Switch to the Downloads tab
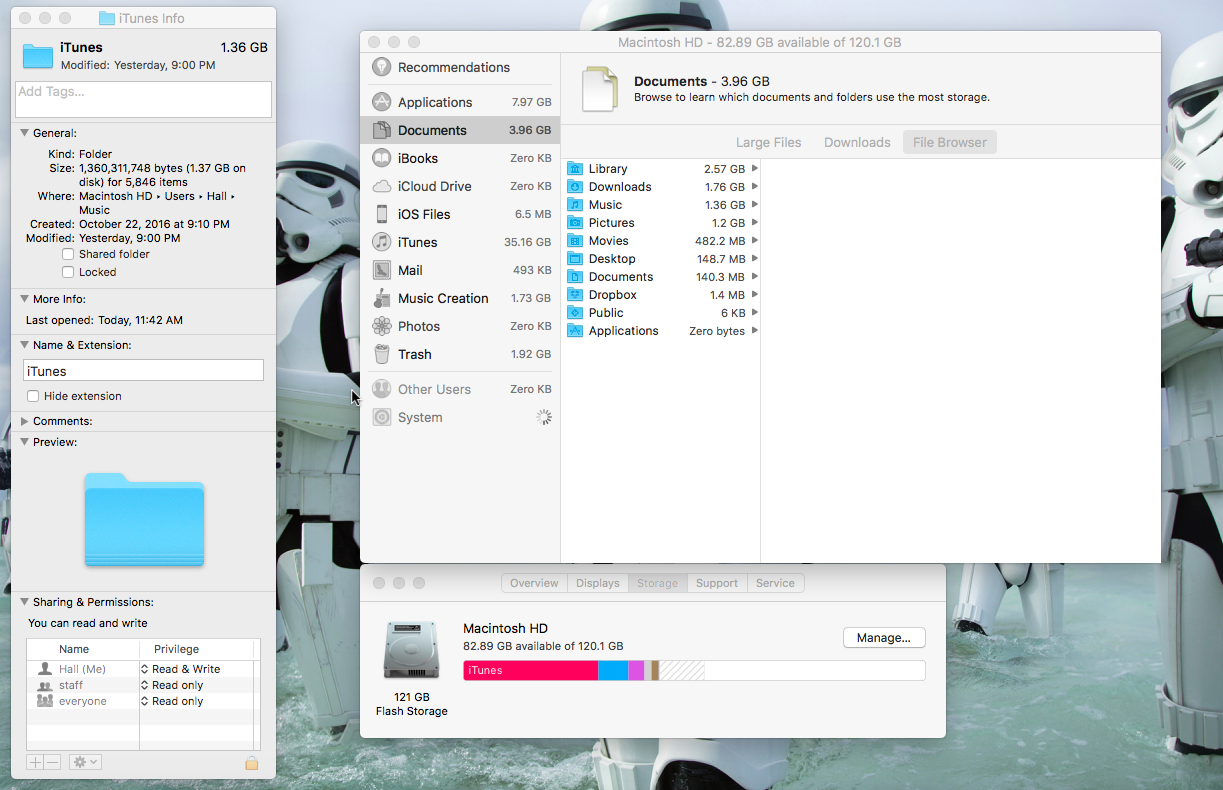This screenshot has width=1223, height=790. coord(857,142)
